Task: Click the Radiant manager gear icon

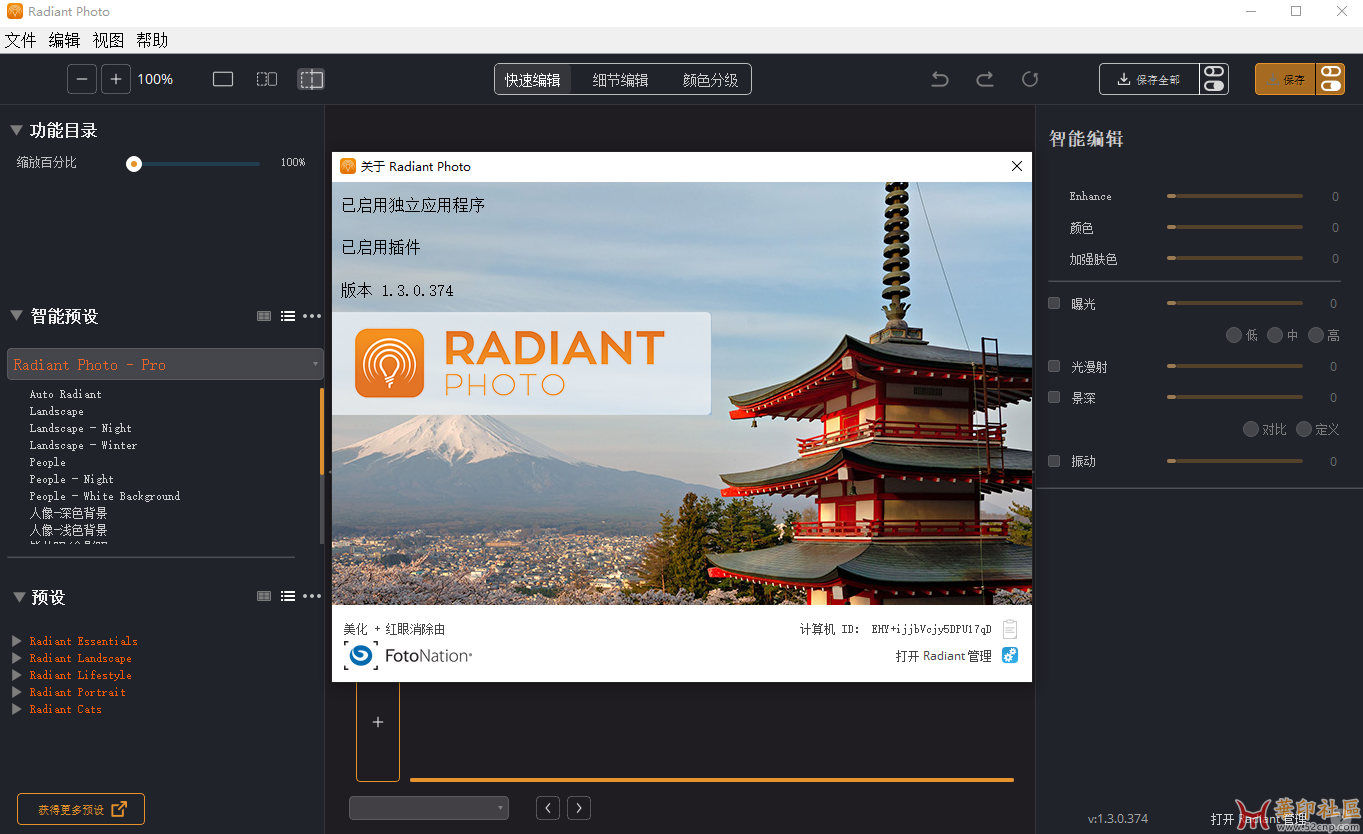Action: pyautogui.click(x=1010, y=655)
